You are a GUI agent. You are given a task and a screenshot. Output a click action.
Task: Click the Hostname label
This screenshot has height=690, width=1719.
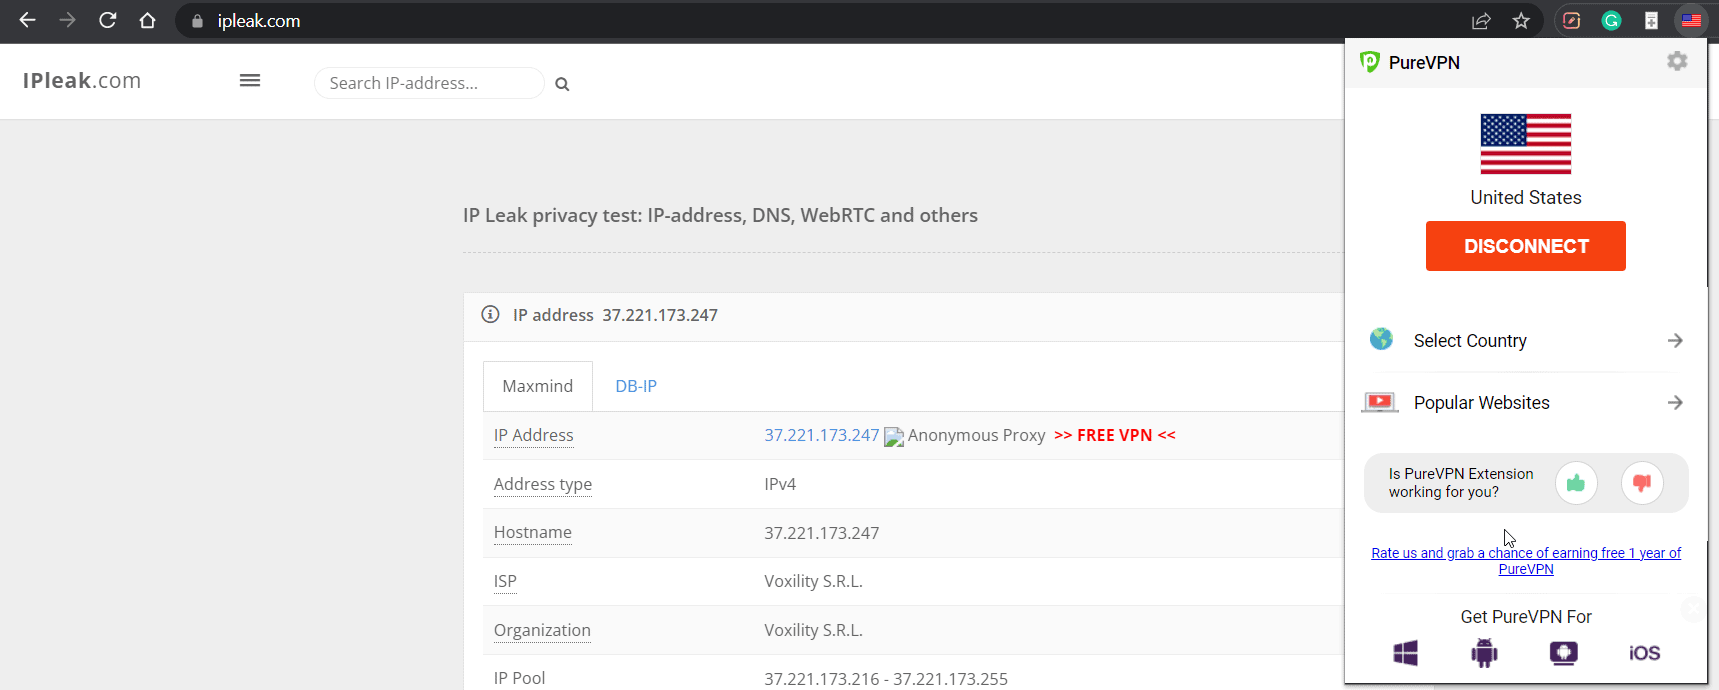533,532
